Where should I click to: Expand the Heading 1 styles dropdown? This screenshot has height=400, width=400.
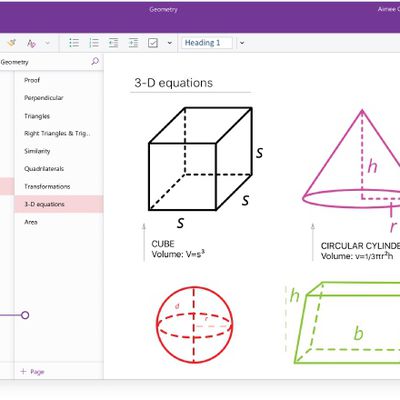(242, 43)
